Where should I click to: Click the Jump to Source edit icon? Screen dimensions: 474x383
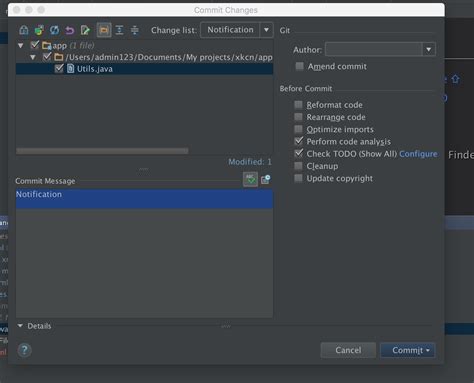coord(85,30)
